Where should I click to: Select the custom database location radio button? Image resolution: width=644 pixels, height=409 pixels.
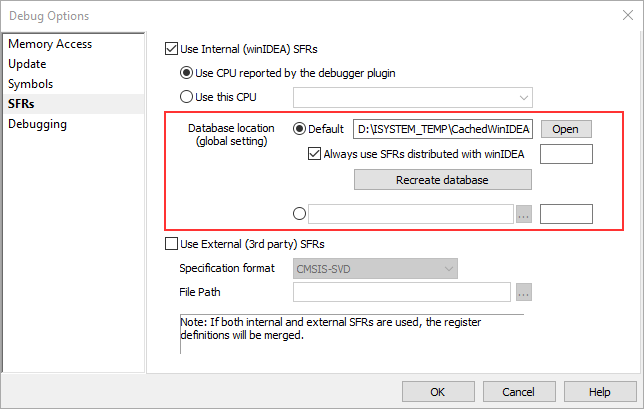pyautogui.click(x=300, y=213)
